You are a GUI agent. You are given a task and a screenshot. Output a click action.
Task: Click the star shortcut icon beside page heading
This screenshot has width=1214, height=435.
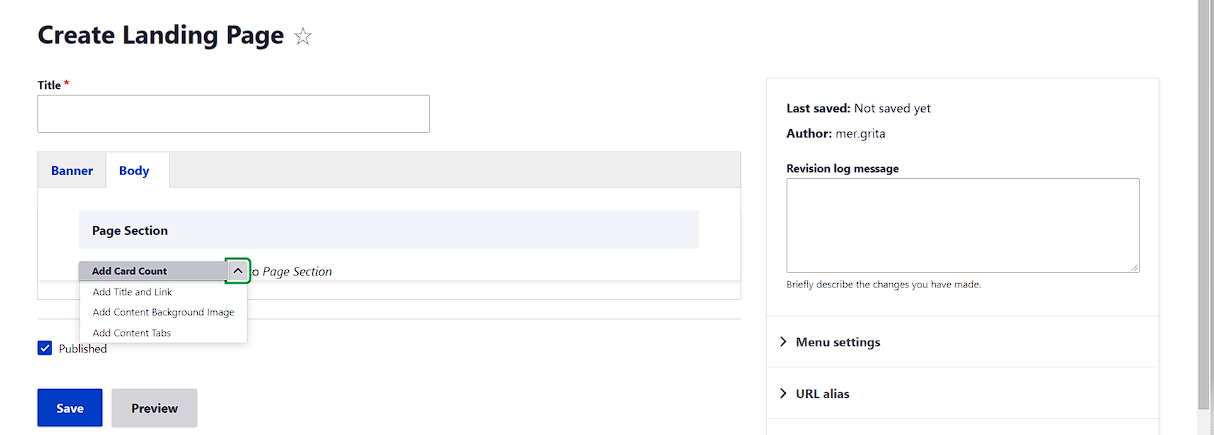pyautogui.click(x=303, y=37)
